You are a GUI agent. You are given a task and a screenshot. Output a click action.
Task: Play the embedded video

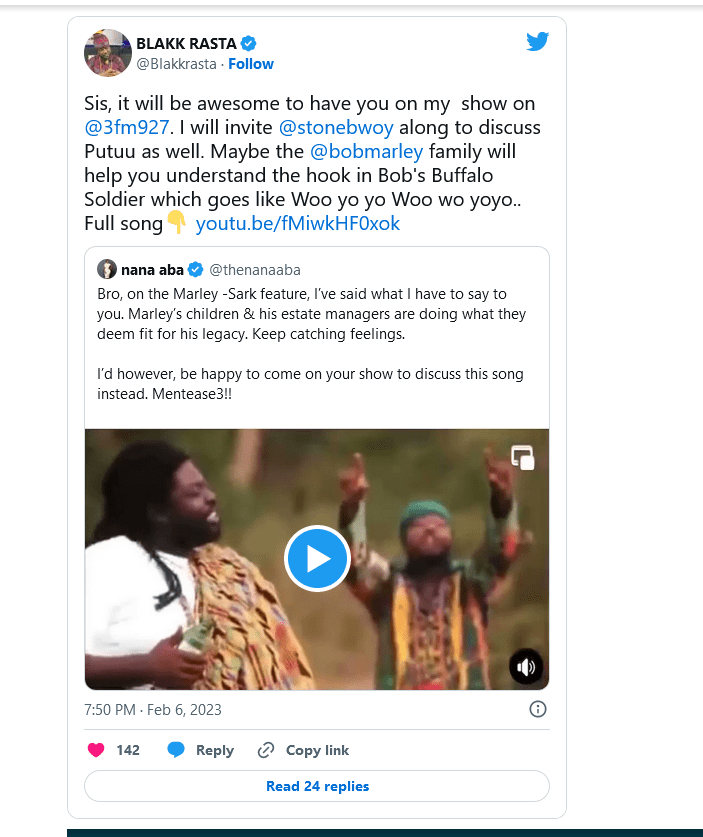click(x=317, y=559)
